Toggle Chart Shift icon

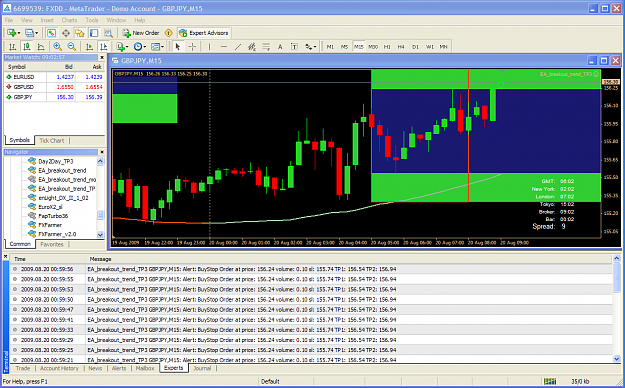(x=104, y=47)
